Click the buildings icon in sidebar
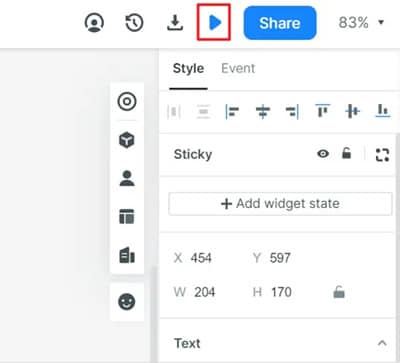 [x=127, y=255]
